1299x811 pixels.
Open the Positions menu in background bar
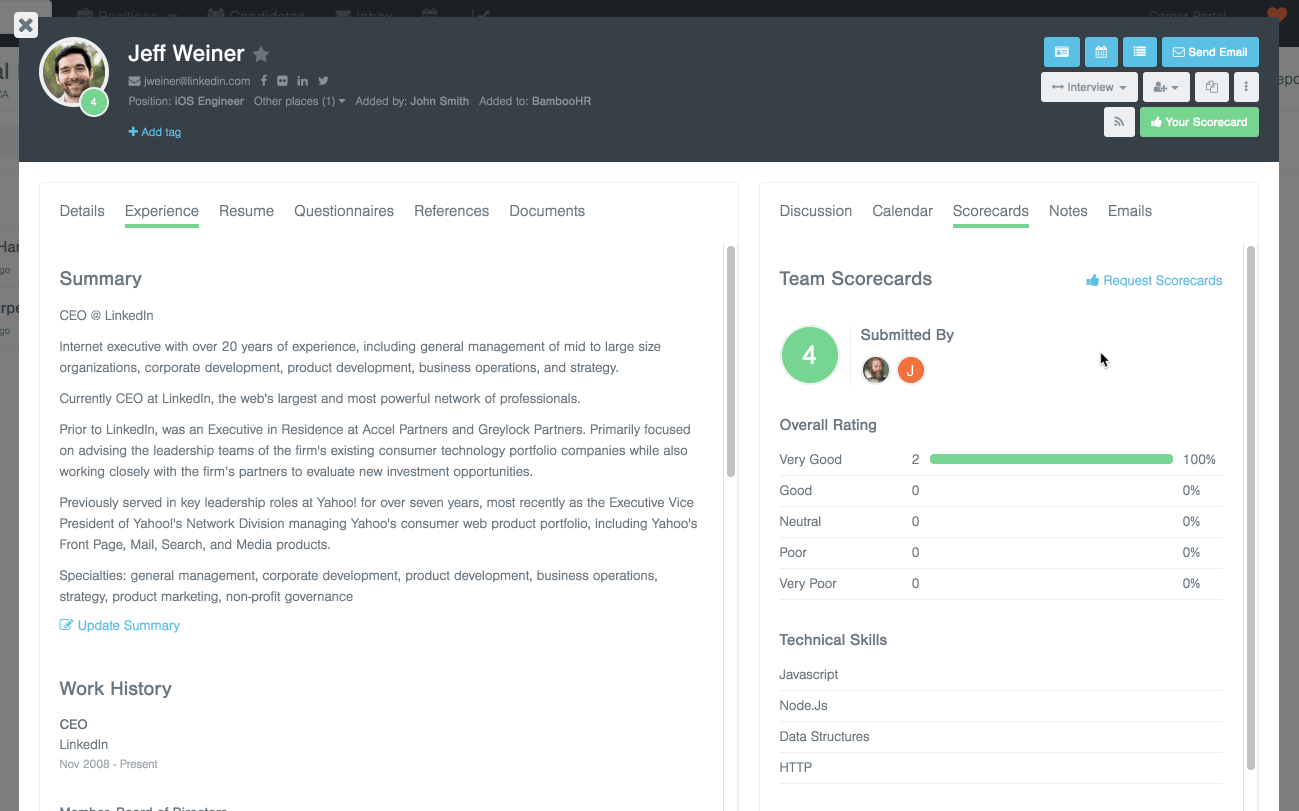pyautogui.click(x=128, y=14)
